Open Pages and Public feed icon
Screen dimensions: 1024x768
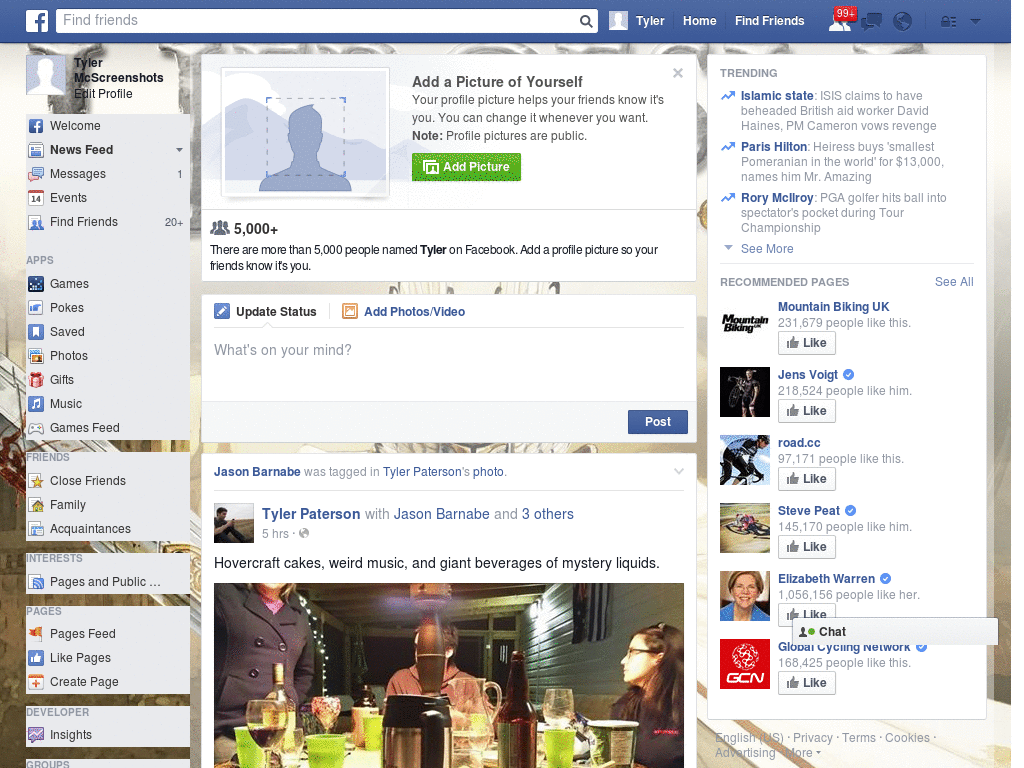pos(36,582)
